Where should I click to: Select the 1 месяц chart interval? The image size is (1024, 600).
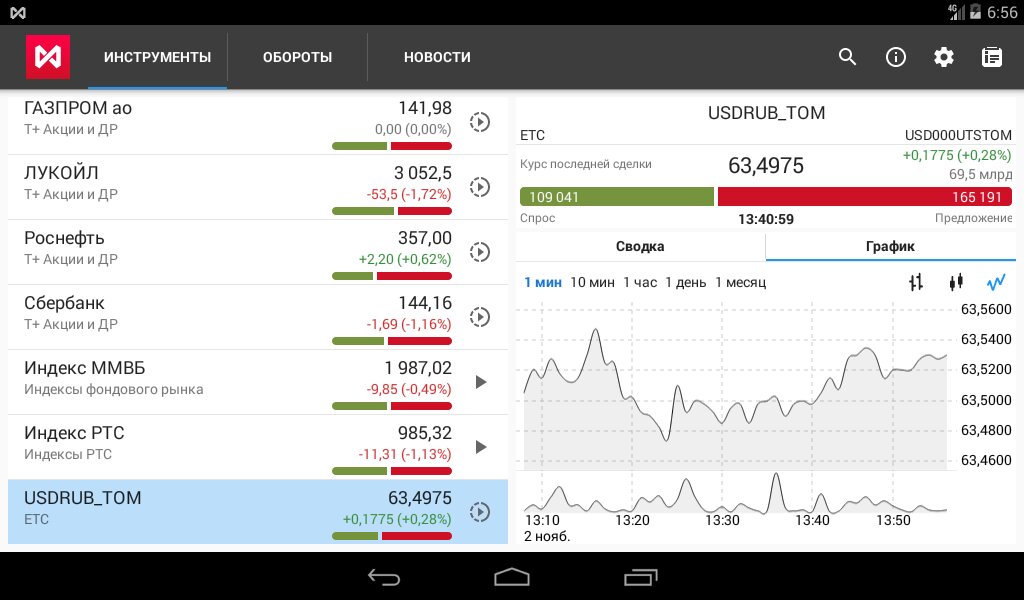coord(741,283)
